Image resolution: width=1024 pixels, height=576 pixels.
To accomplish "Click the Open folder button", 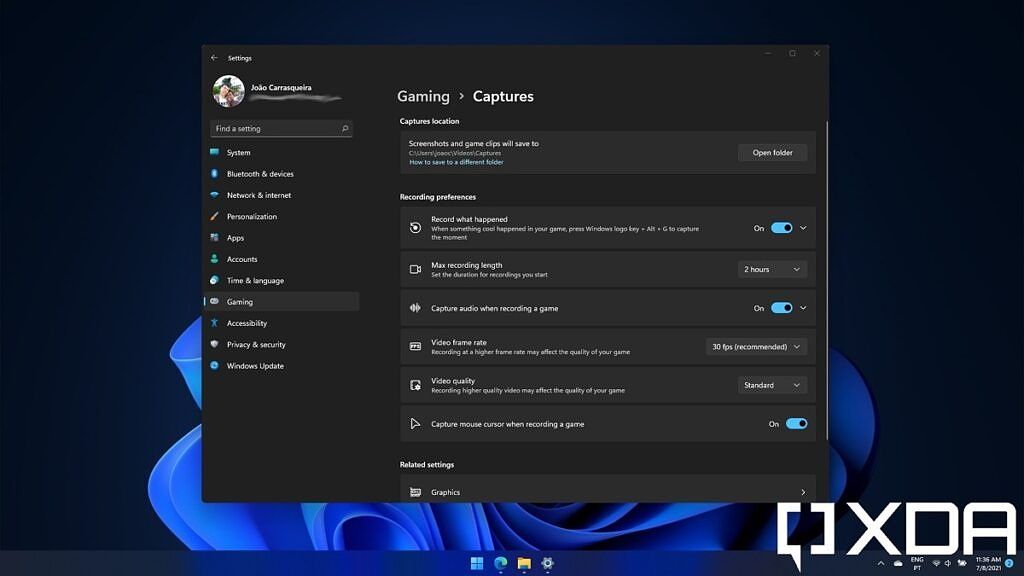I will pyautogui.click(x=772, y=152).
